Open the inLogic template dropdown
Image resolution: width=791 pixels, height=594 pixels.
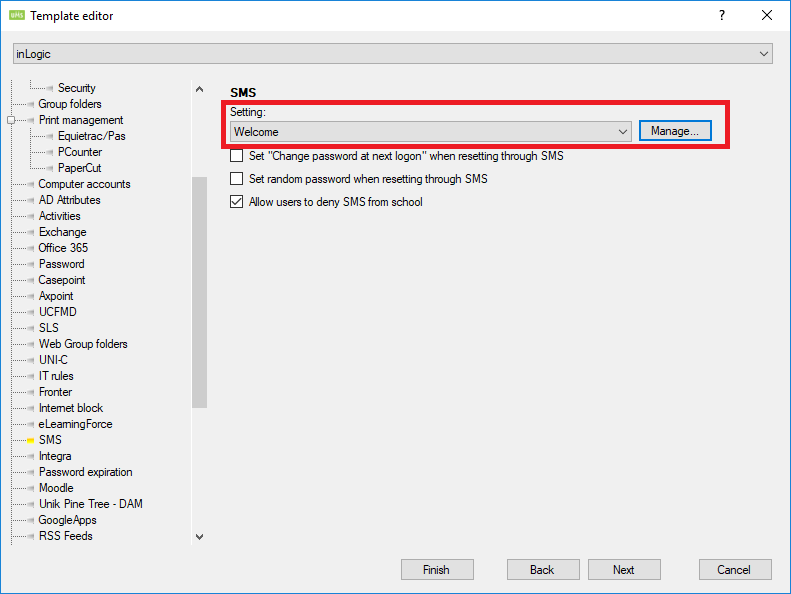764,54
